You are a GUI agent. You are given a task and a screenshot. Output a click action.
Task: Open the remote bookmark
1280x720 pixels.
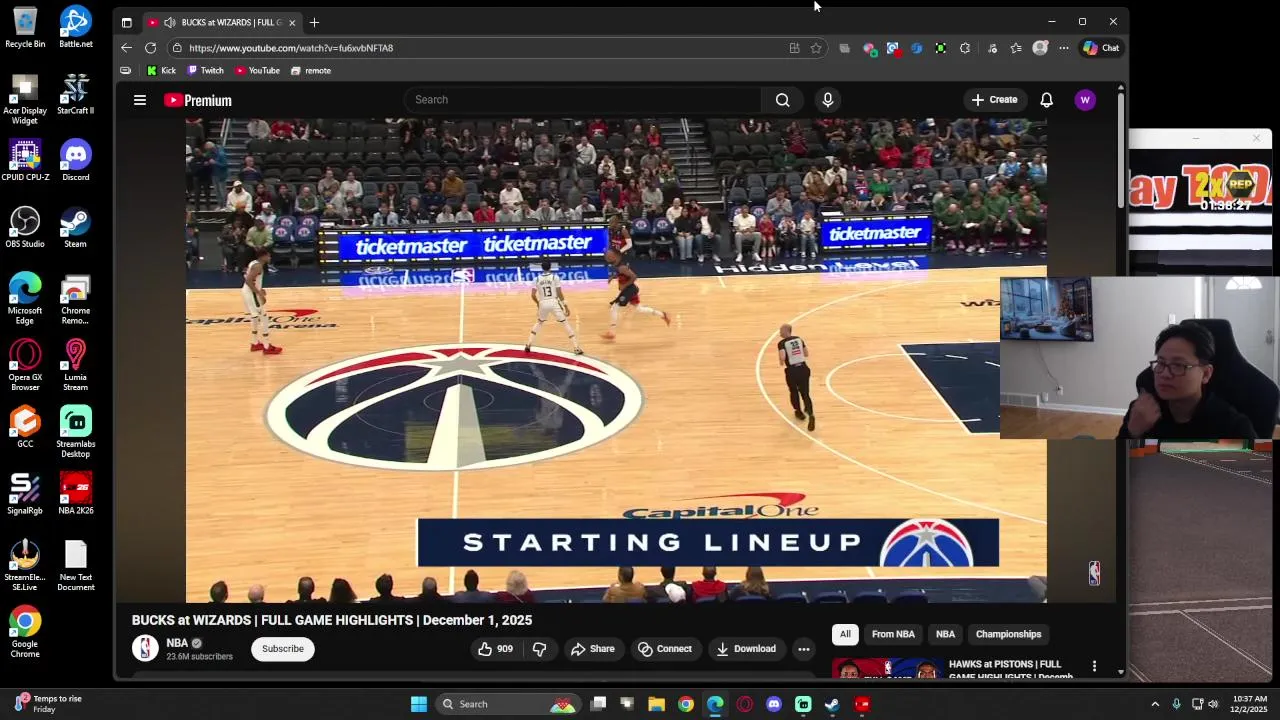point(310,71)
